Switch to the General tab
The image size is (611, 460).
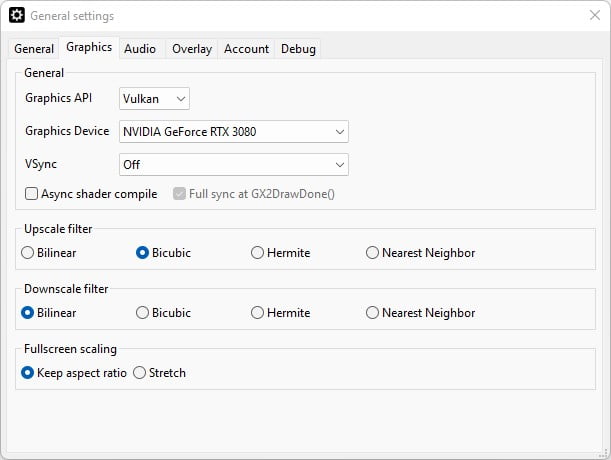coord(34,49)
